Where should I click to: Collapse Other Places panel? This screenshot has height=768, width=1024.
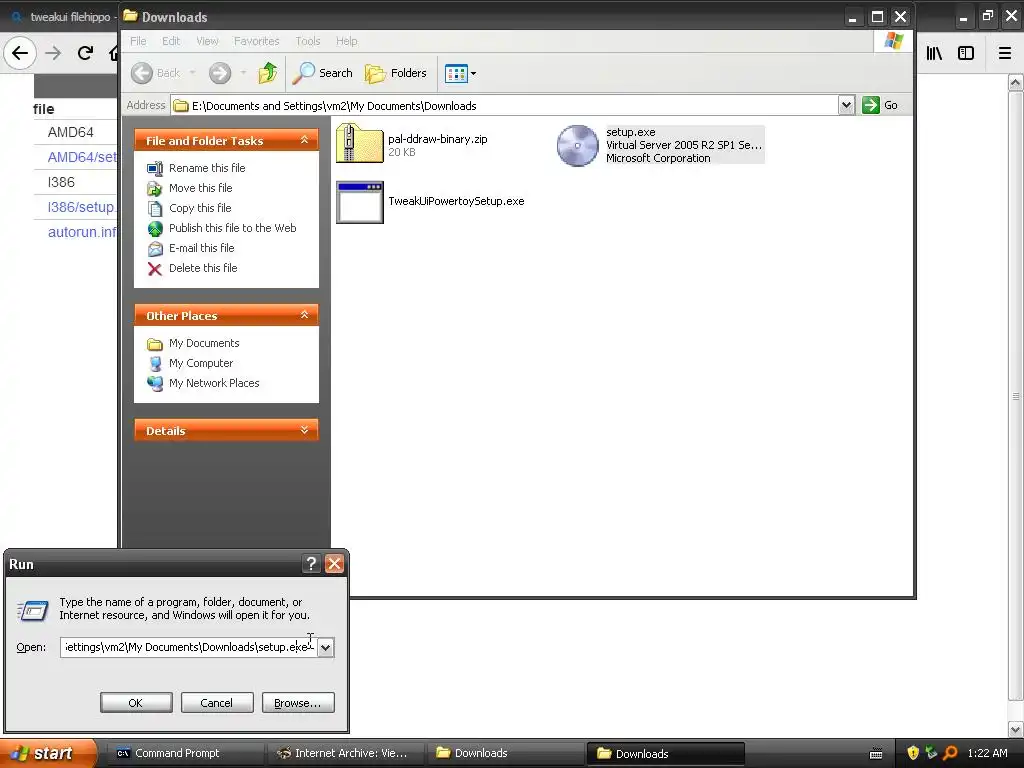coord(304,315)
